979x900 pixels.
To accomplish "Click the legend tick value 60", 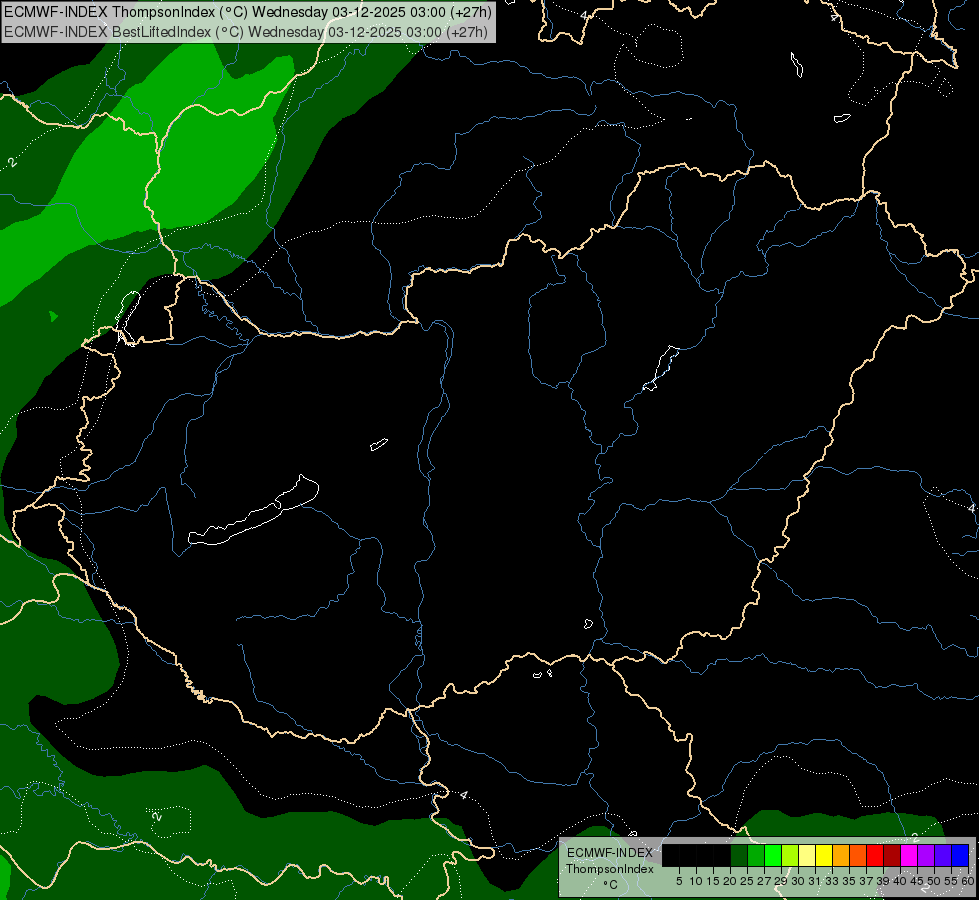I will [968, 881].
